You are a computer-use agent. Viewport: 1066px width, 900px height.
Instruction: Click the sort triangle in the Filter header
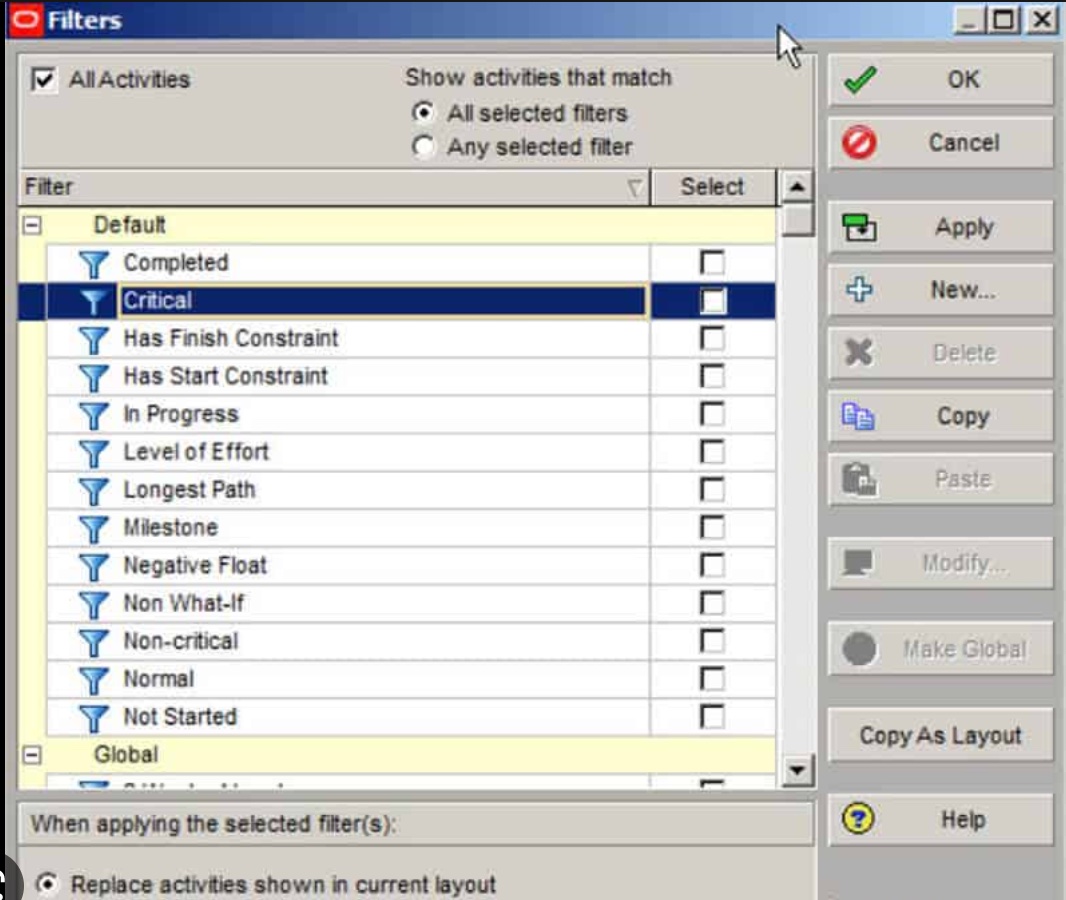pyautogui.click(x=634, y=187)
